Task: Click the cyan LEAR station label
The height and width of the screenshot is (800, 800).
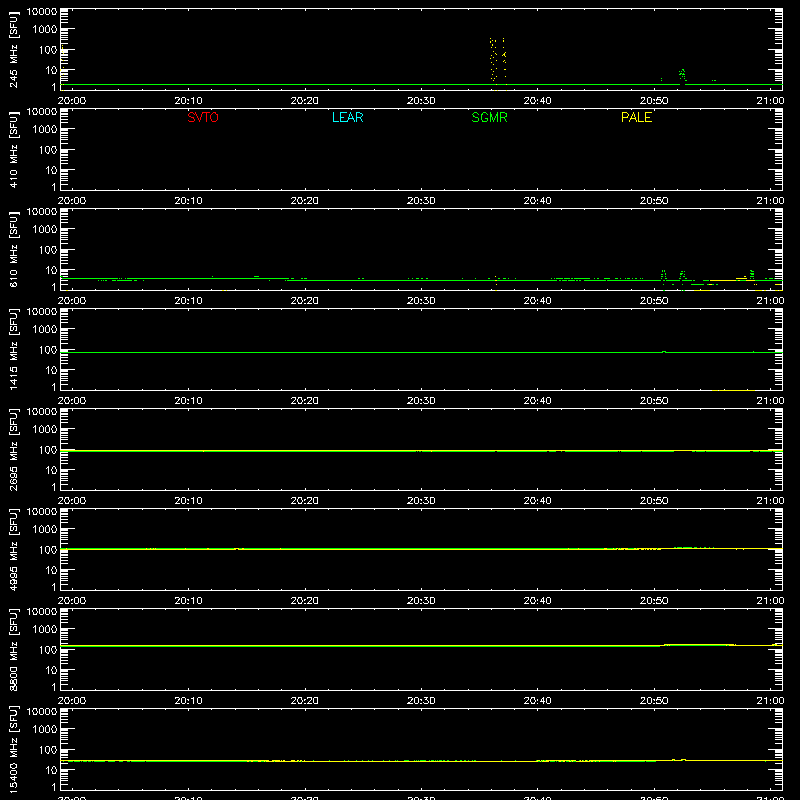Action: (347, 117)
